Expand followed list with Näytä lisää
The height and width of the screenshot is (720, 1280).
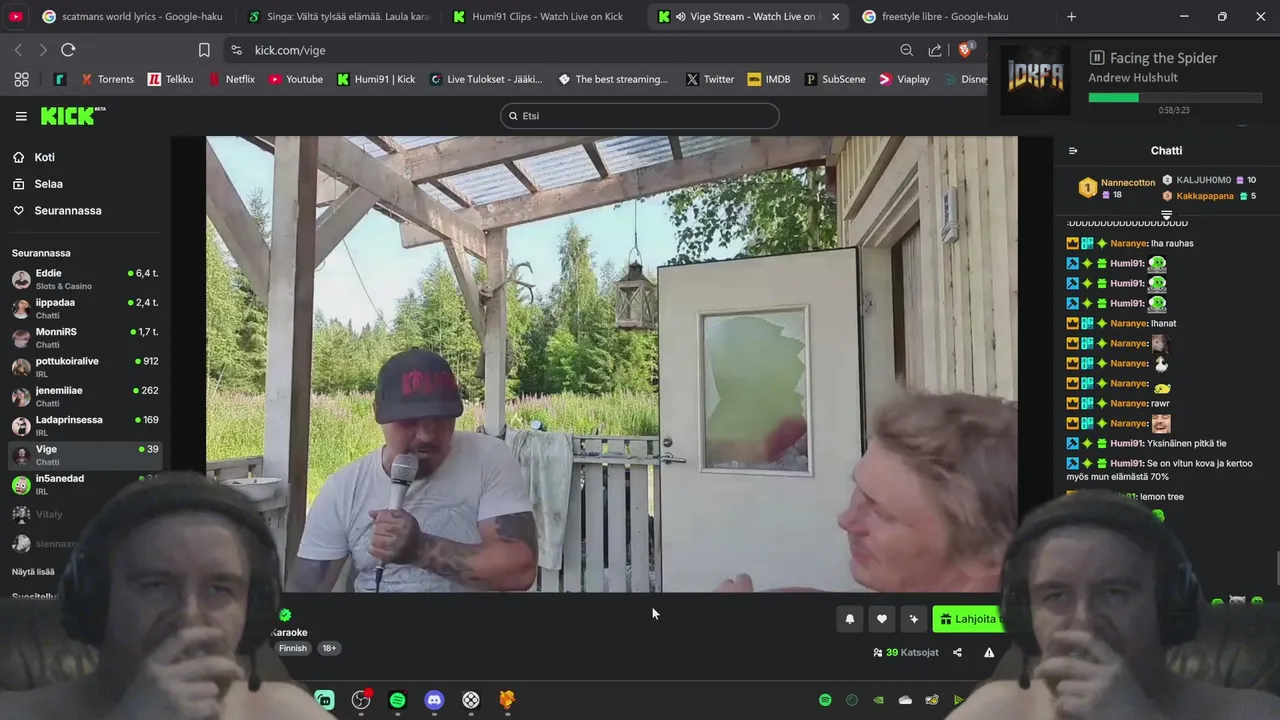[33, 572]
